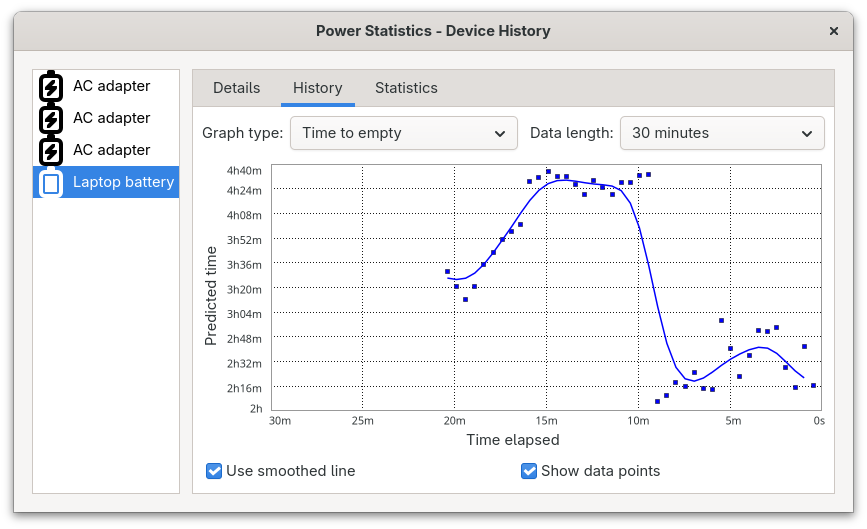
Task: Open the Statistics tab
Action: point(406,88)
